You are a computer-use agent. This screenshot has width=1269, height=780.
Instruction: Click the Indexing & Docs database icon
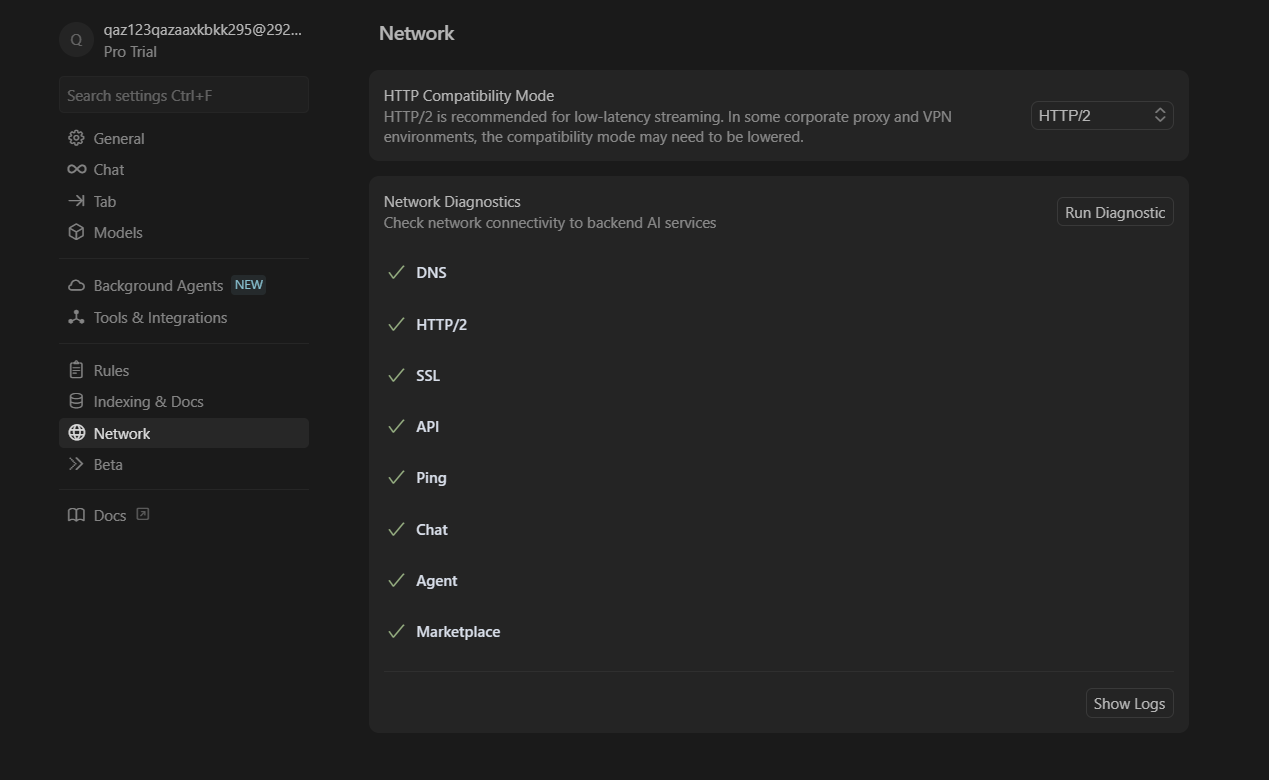coord(76,401)
